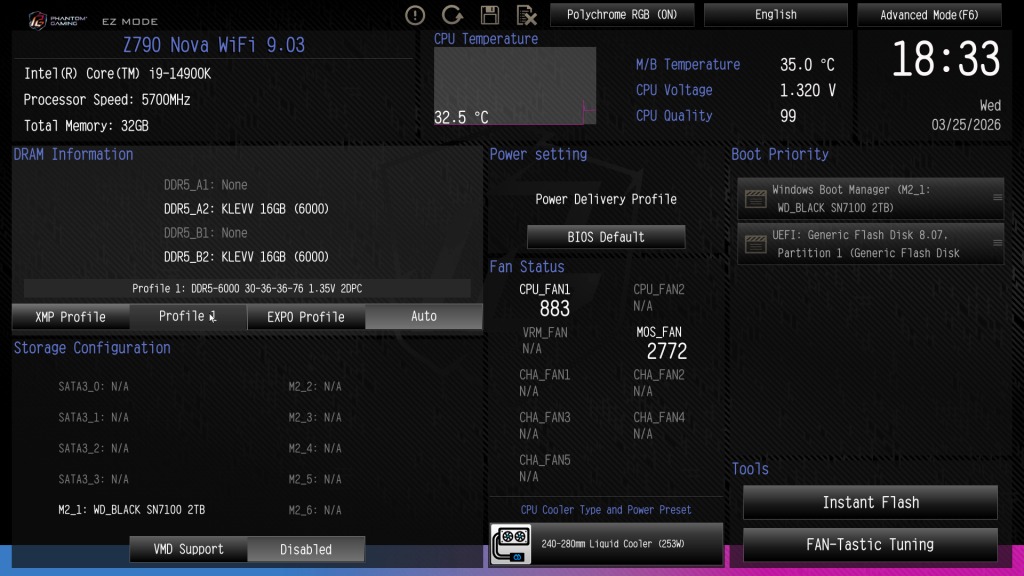Click M2_6: N/A entry

(x=315, y=510)
